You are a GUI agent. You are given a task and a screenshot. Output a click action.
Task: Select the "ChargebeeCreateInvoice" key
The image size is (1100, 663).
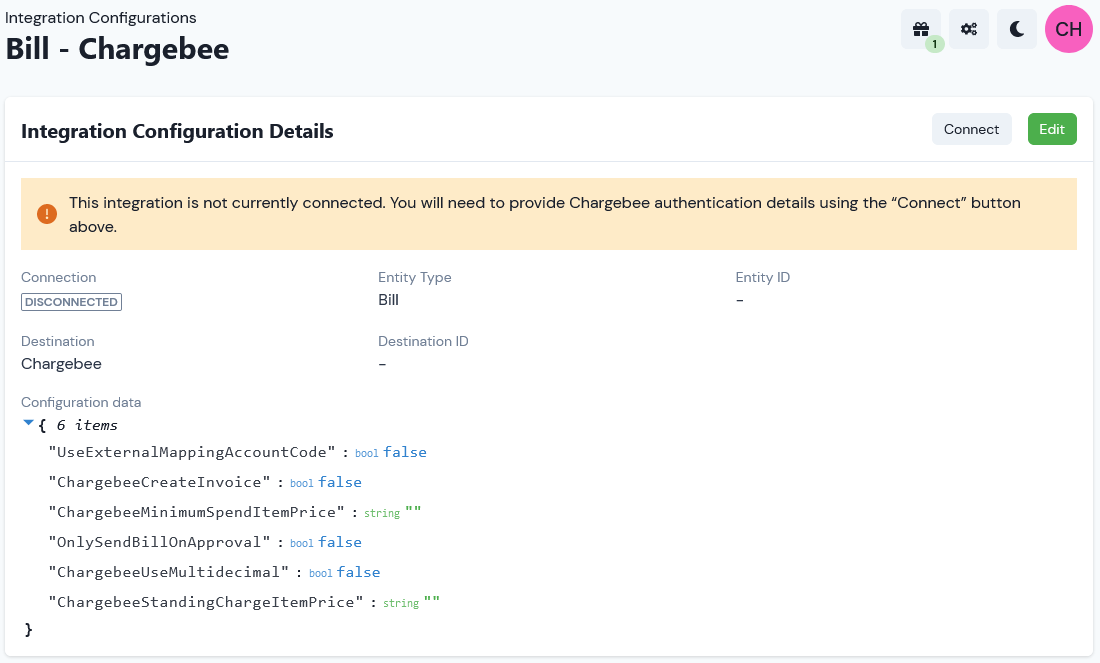[159, 483]
